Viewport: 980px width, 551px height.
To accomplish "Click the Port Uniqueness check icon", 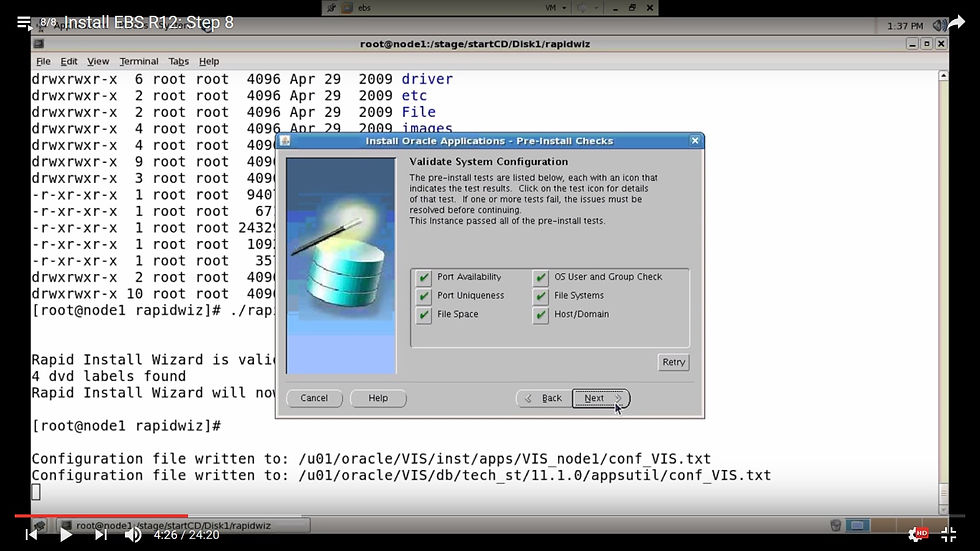I will coord(424,295).
